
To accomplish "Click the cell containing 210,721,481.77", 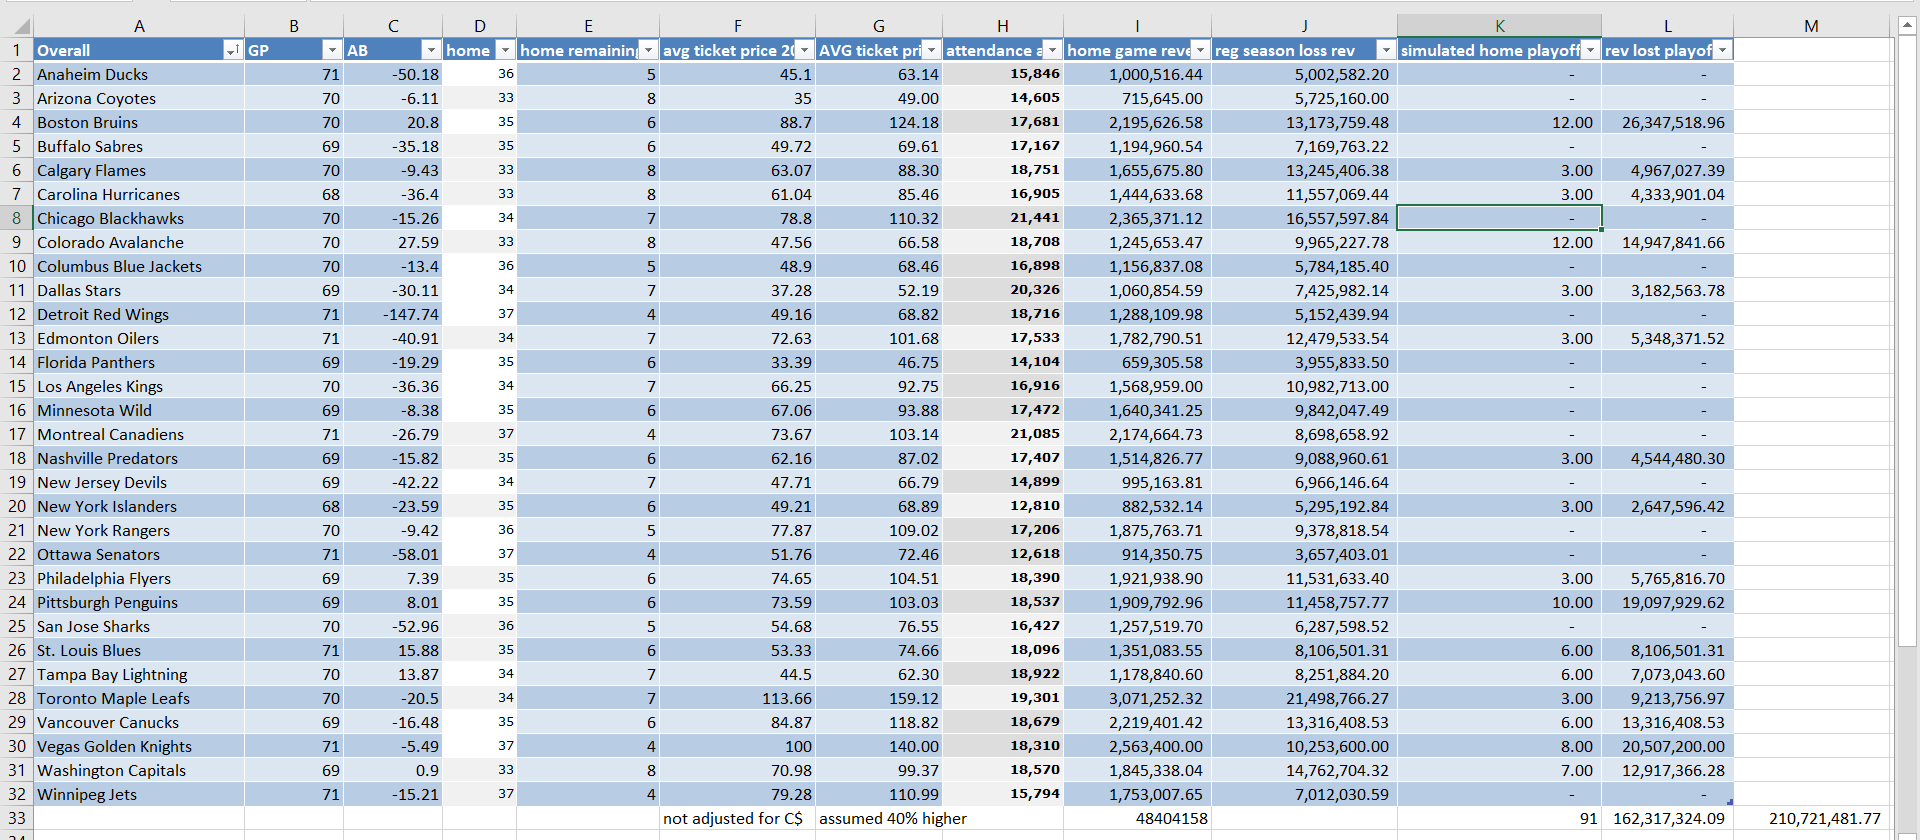I will pos(1811,818).
